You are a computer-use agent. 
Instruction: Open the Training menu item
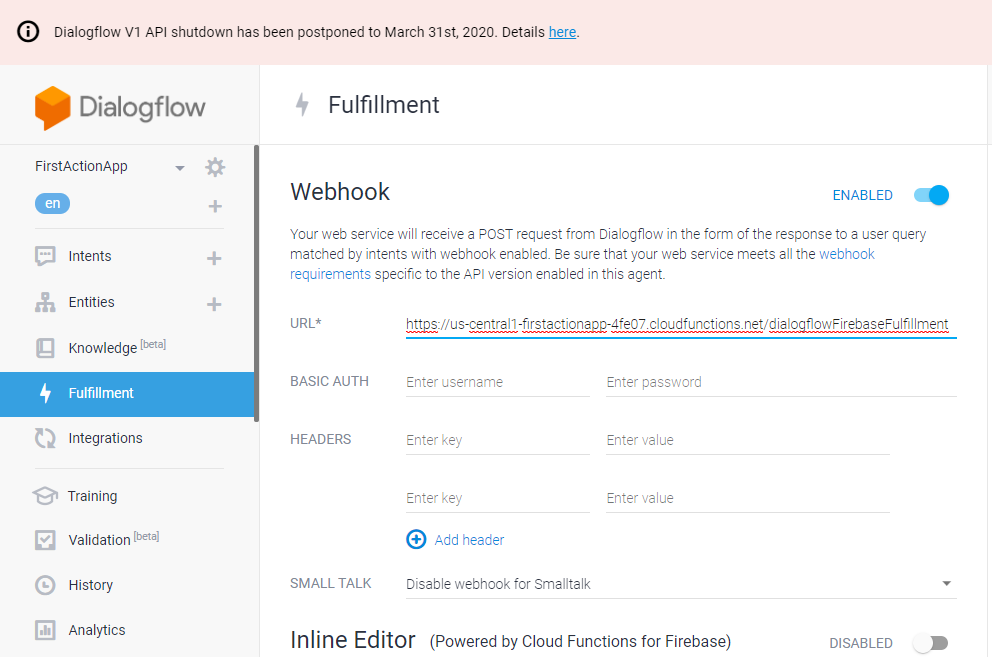coord(92,496)
